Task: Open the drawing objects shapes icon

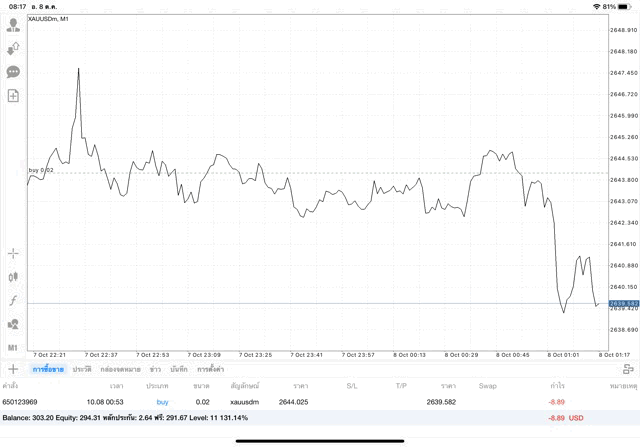Action: click(13, 324)
